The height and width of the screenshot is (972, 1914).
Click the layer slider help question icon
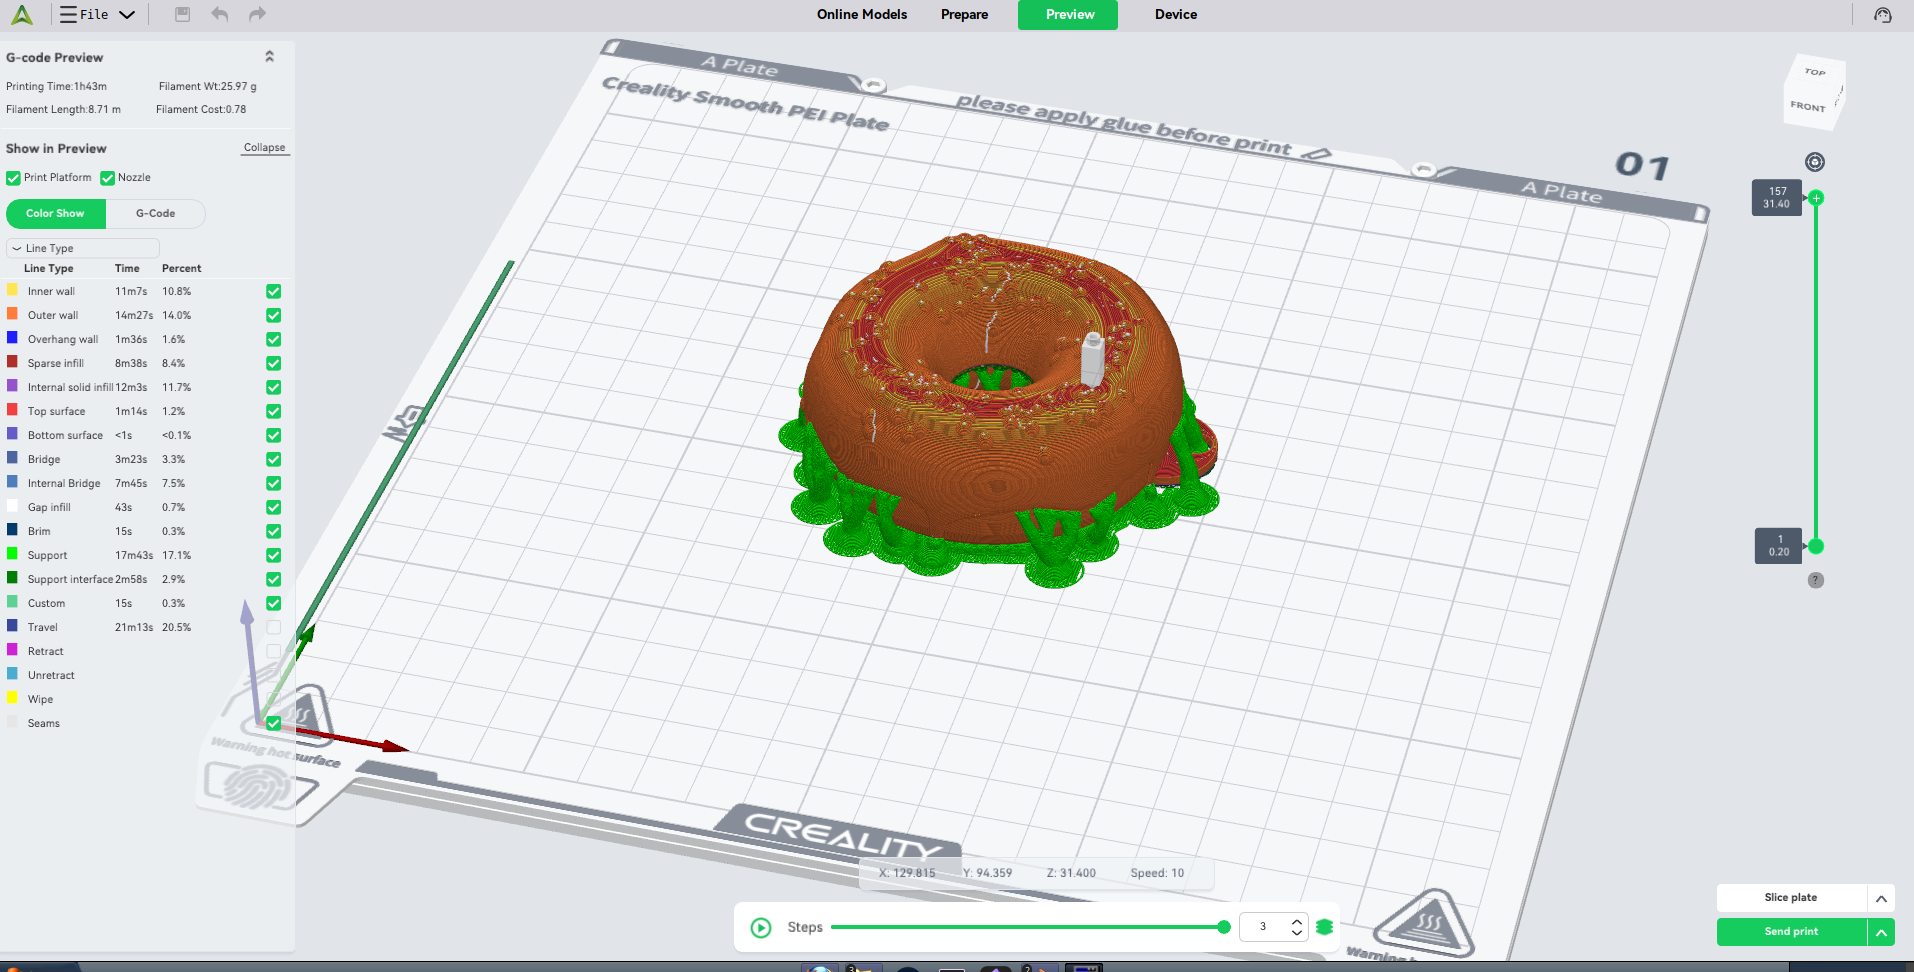[x=1816, y=580]
